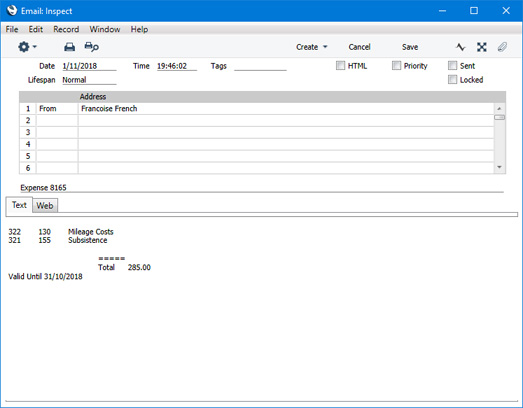523x408 pixels.
Task: Click the Tags input field
Action: coord(260,66)
